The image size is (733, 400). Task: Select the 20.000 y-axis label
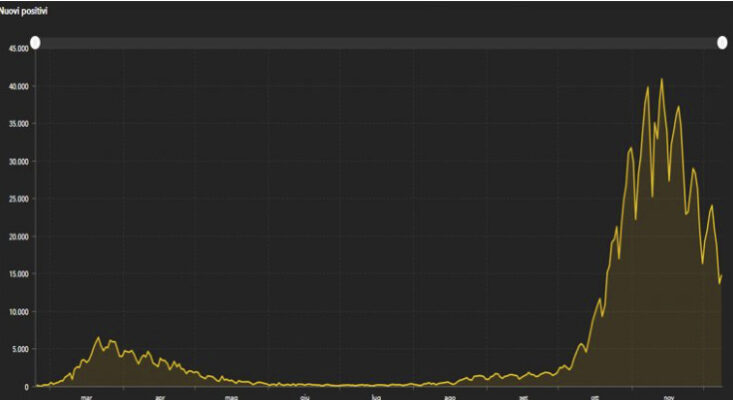[x=17, y=237]
